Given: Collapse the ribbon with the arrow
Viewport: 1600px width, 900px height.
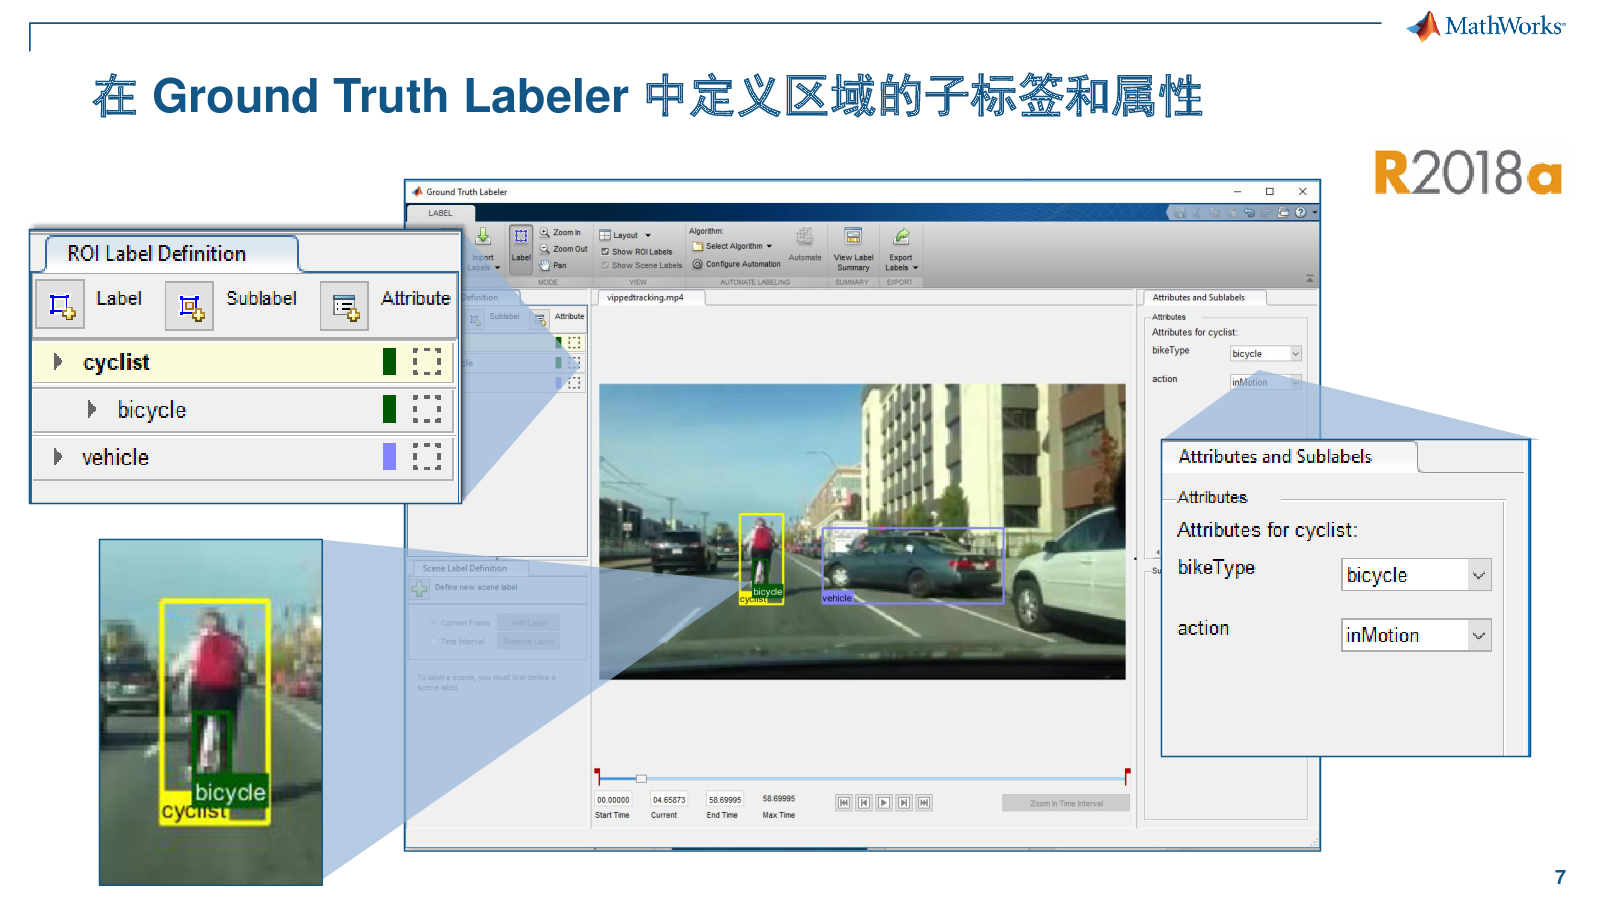Looking at the screenshot, I should [x=1310, y=278].
